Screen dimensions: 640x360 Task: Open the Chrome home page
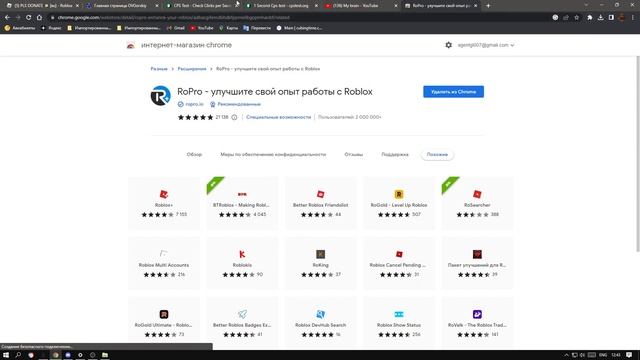click(39, 18)
